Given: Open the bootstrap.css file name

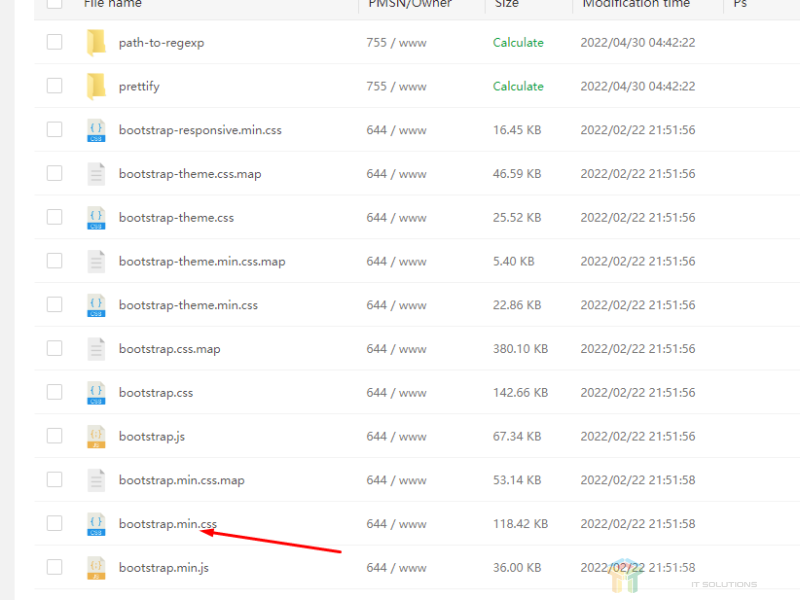Looking at the screenshot, I should click(155, 393).
